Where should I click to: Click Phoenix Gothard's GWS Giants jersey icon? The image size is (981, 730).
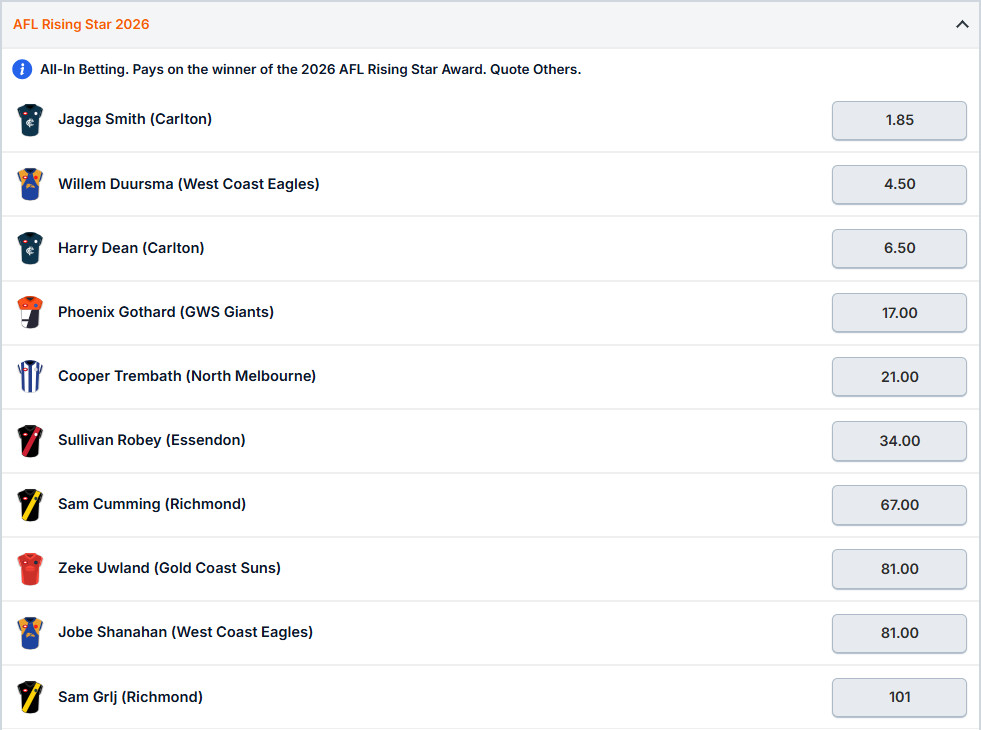click(30, 312)
